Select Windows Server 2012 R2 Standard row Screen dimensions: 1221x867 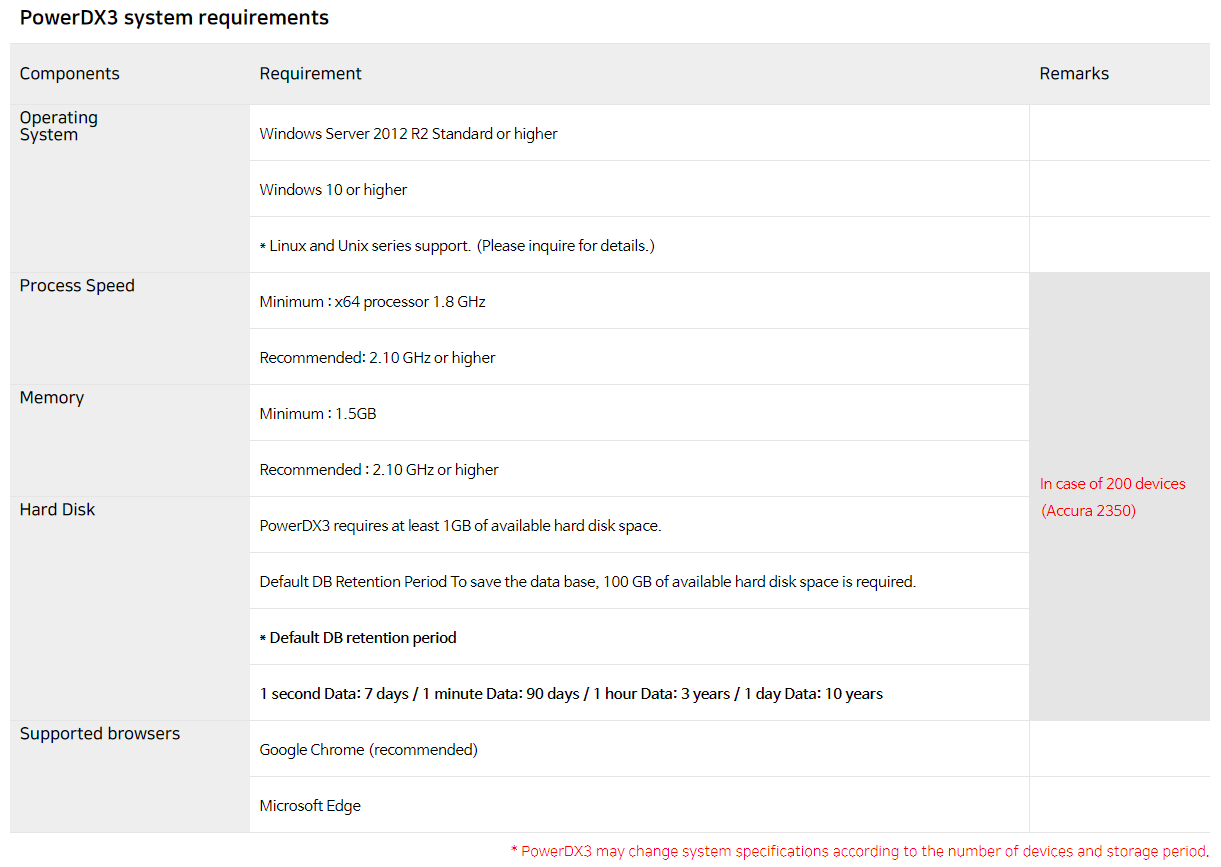(408, 134)
